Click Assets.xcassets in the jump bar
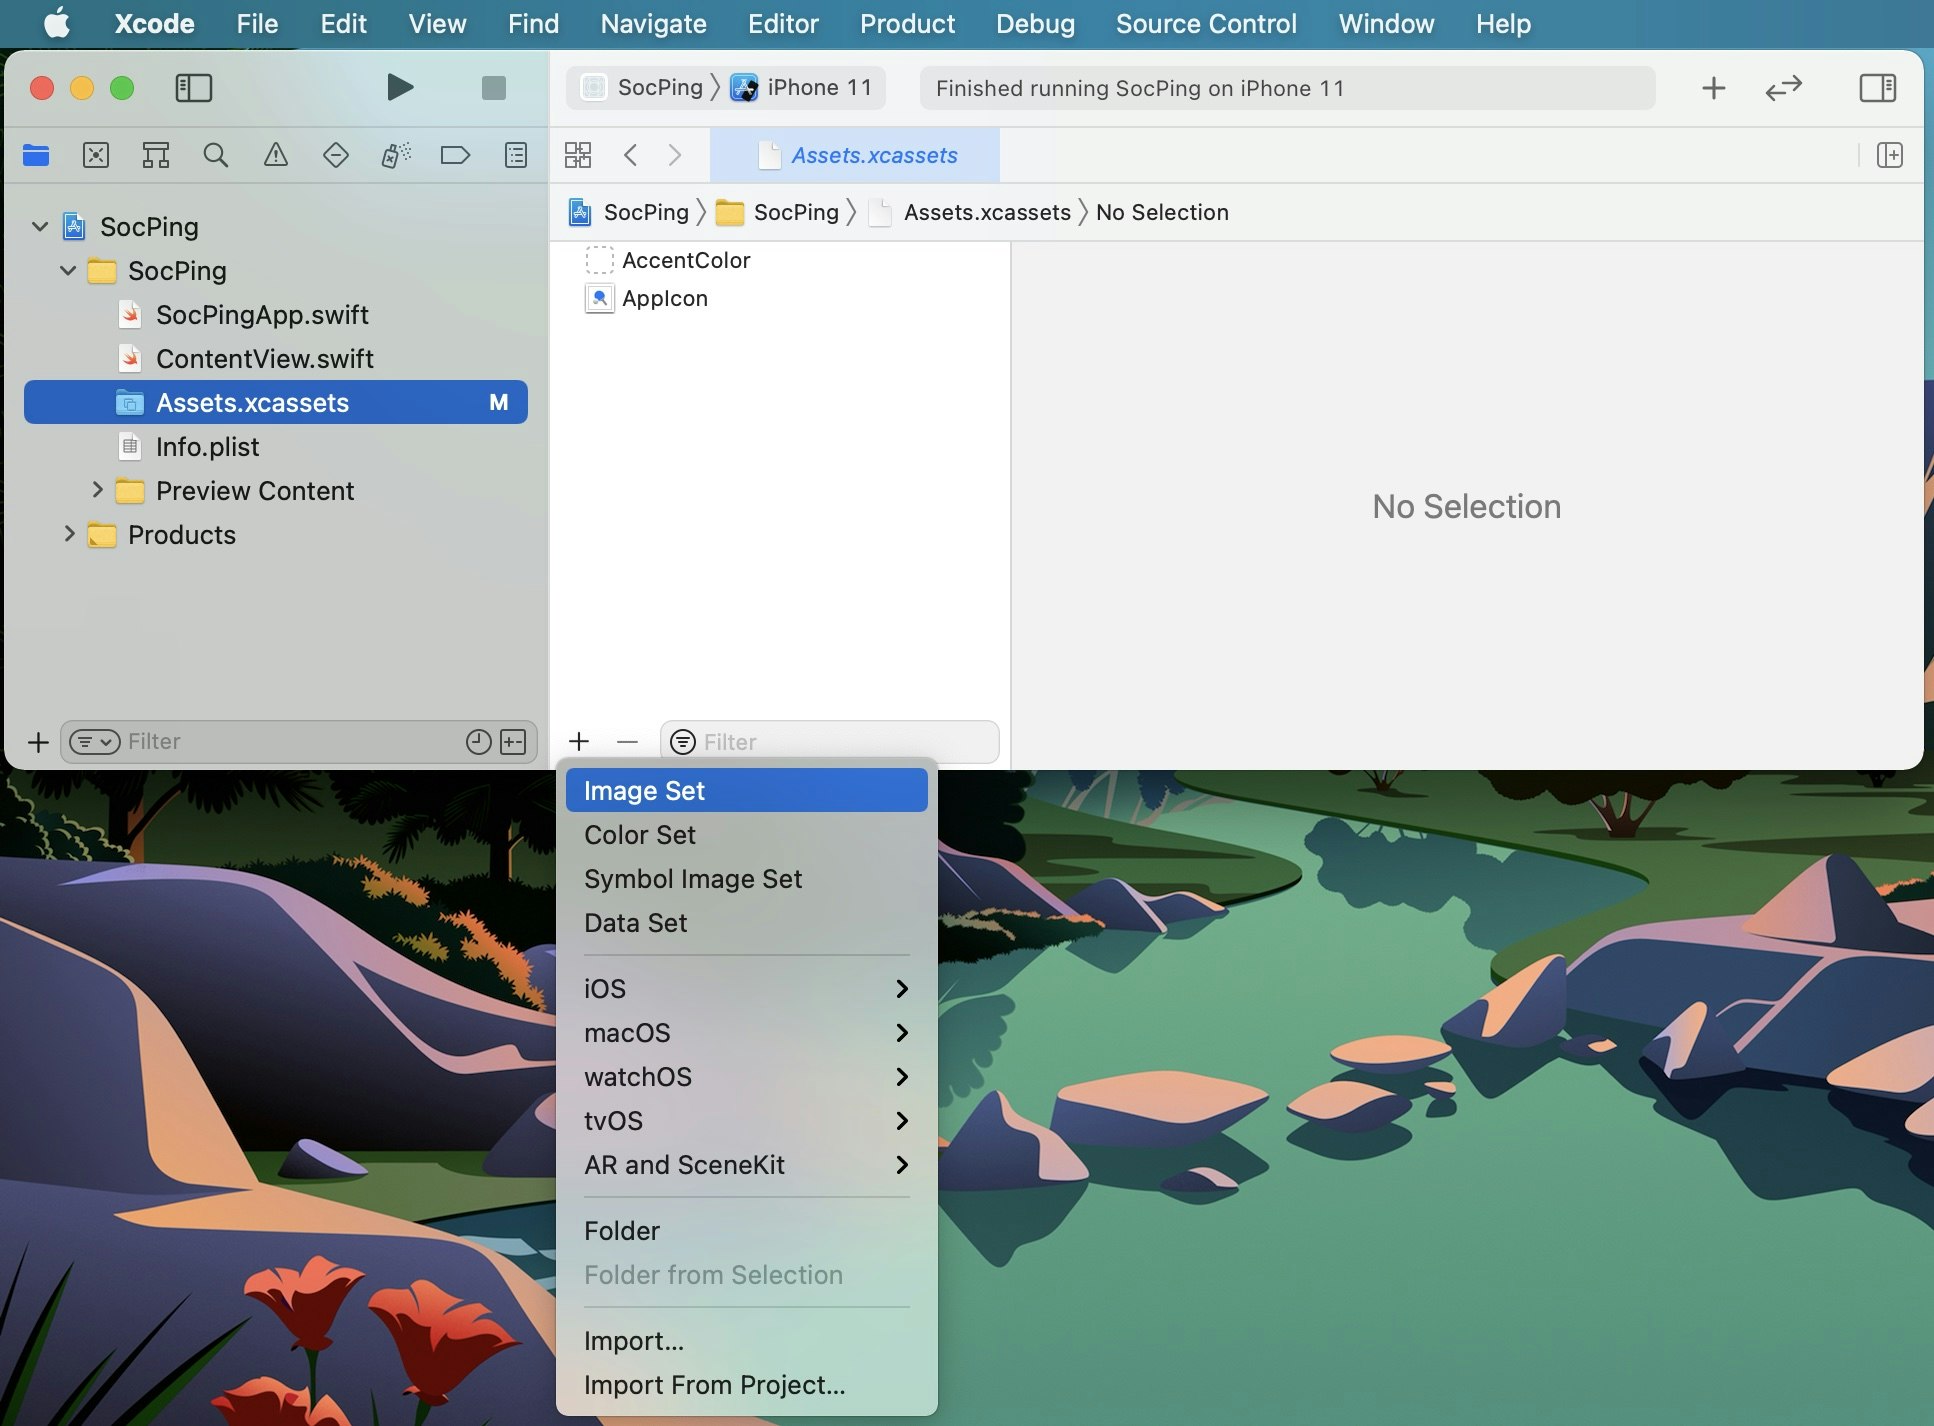 (970, 212)
